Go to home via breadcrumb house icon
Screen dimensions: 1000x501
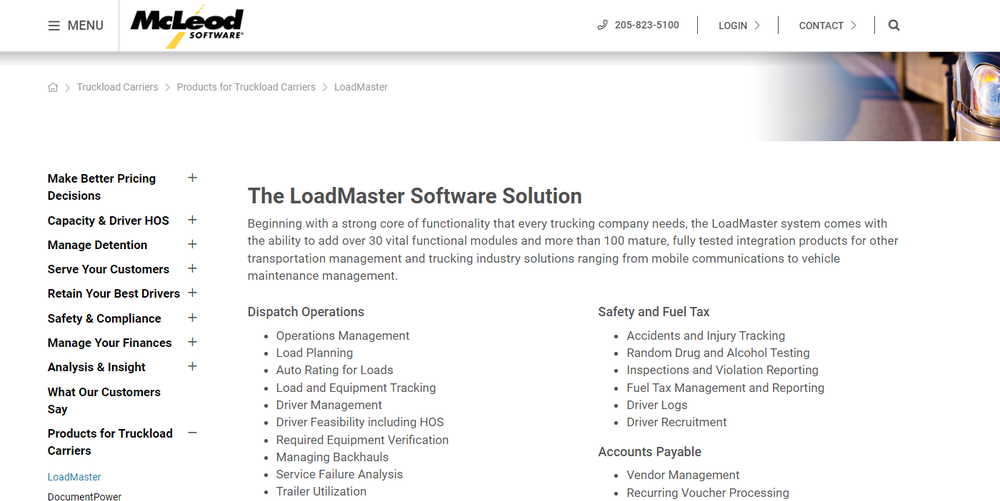coord(53,87)
